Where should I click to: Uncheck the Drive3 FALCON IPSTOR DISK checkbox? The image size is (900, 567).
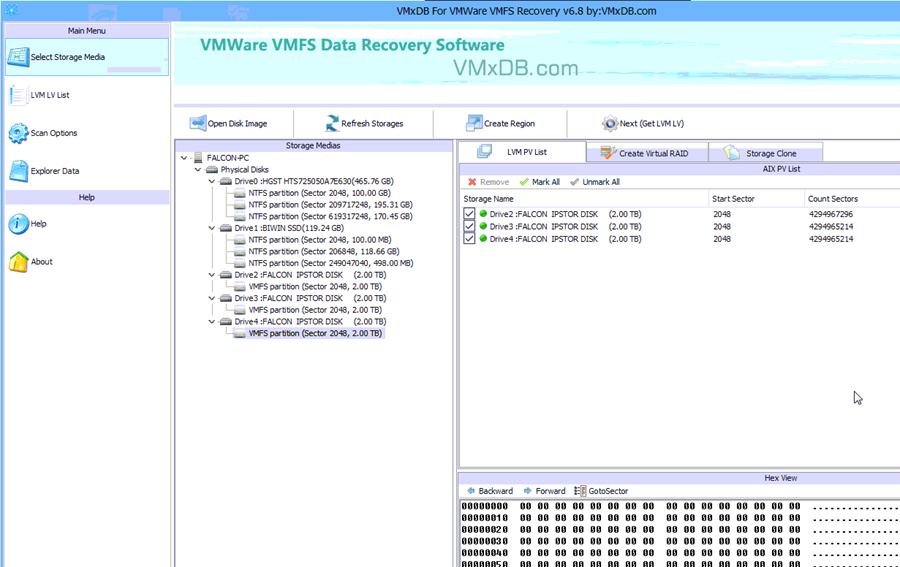469,227
